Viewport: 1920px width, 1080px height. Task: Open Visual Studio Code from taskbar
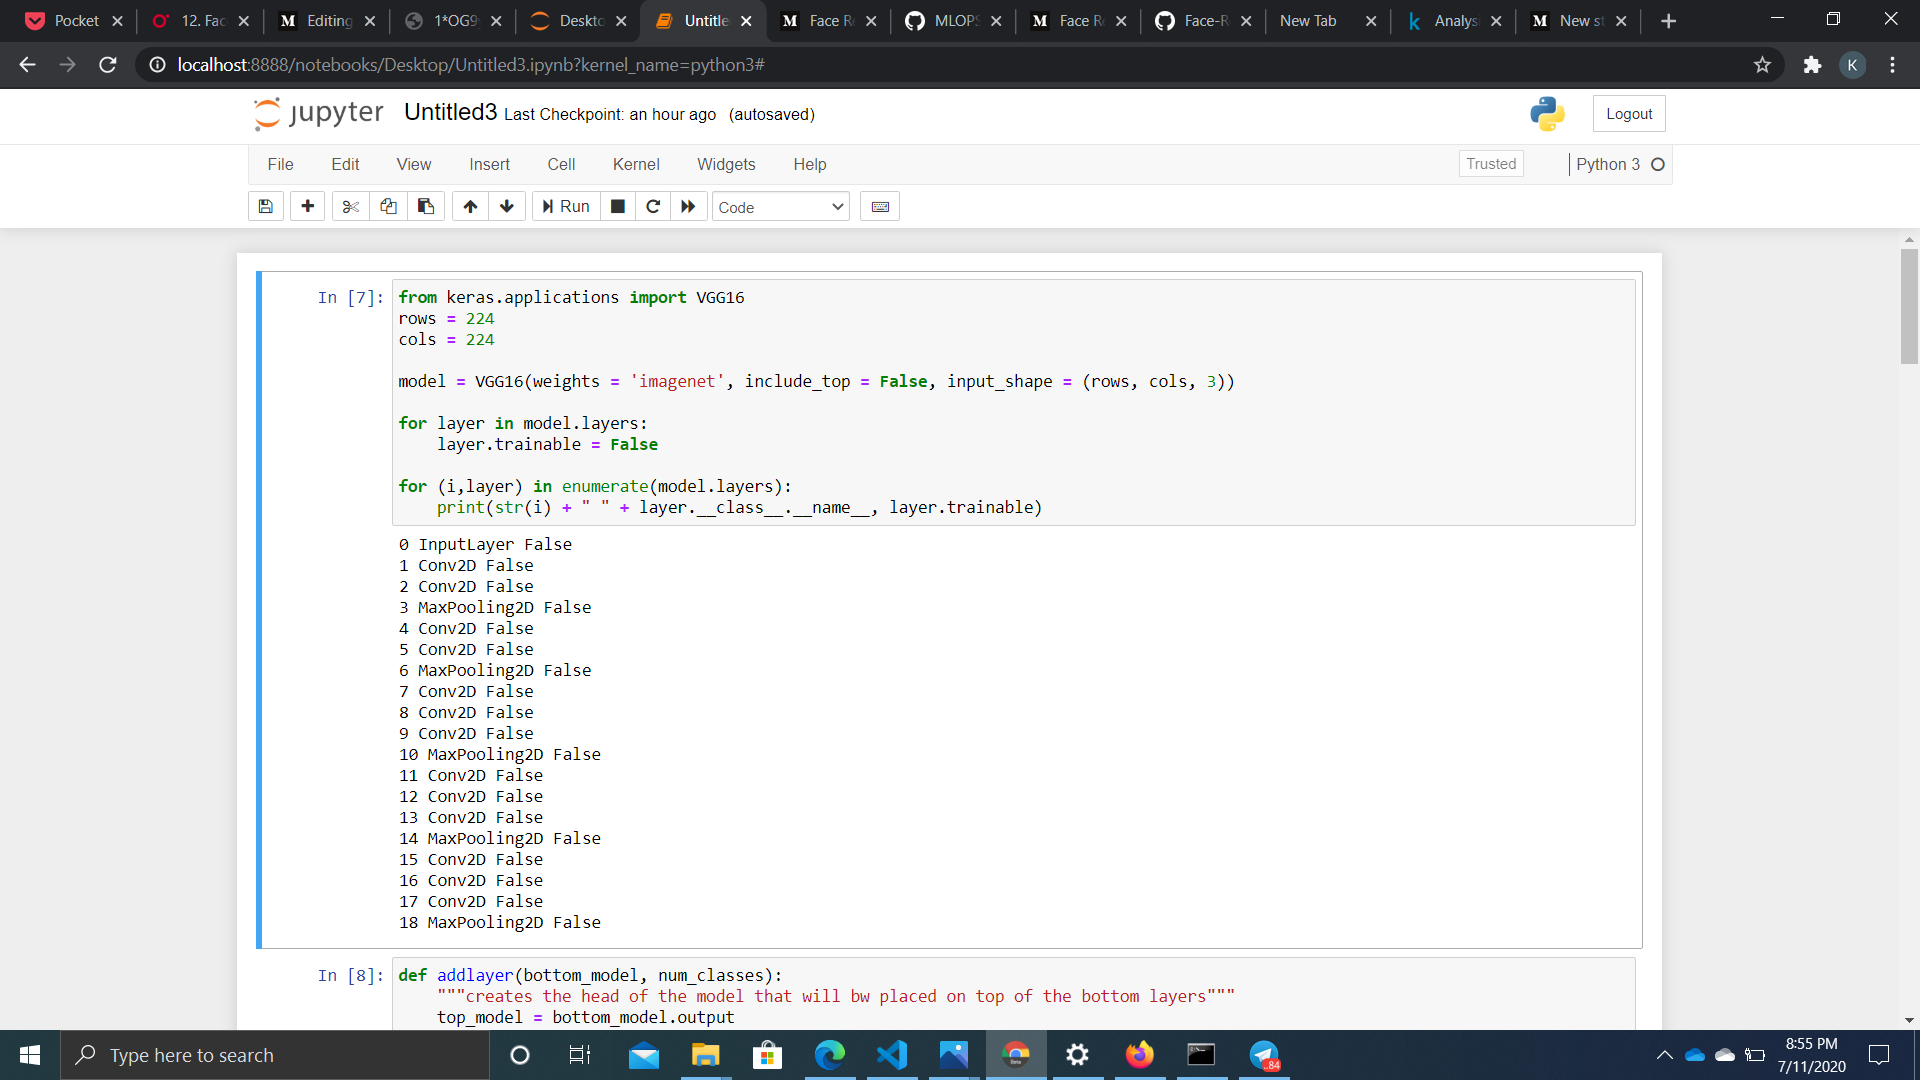[891, 1055]
